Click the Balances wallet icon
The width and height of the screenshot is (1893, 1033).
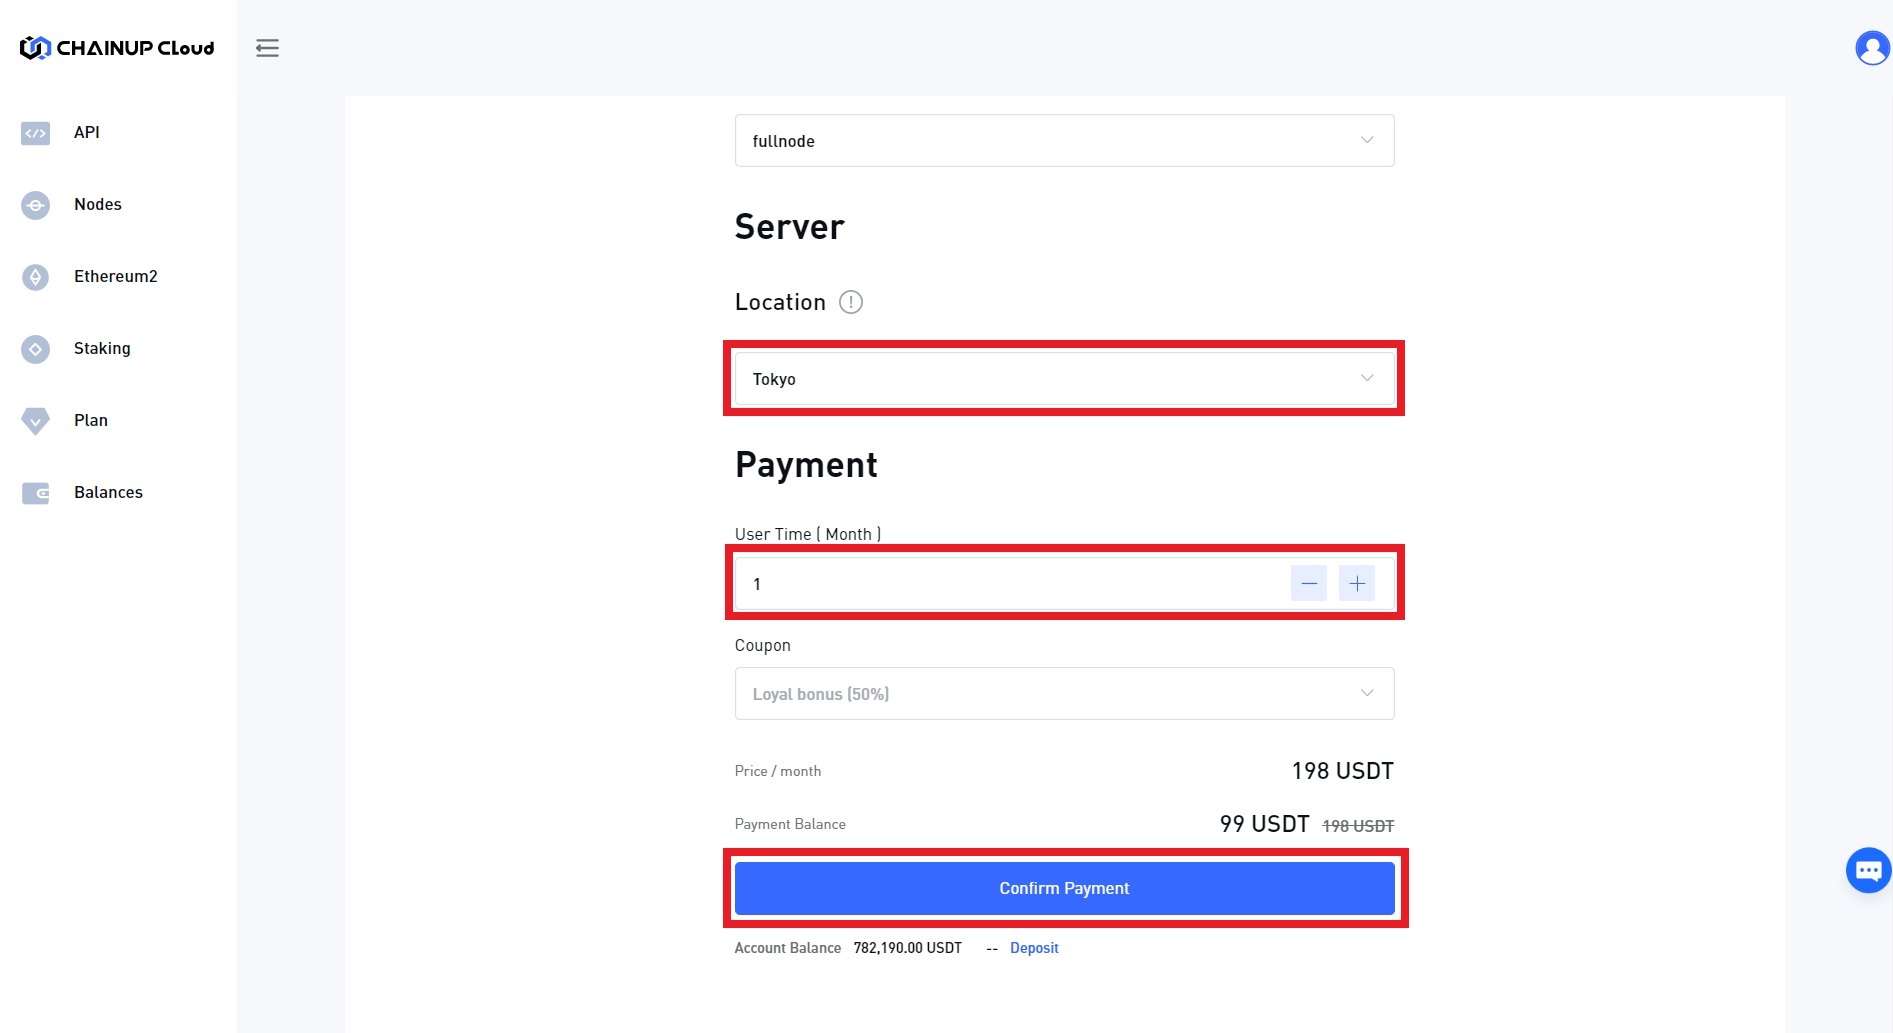tap(36, 493)
